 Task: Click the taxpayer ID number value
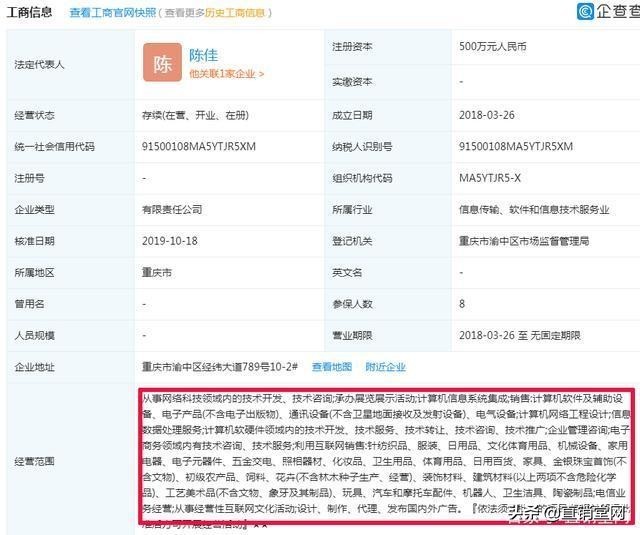pos(515,147)
